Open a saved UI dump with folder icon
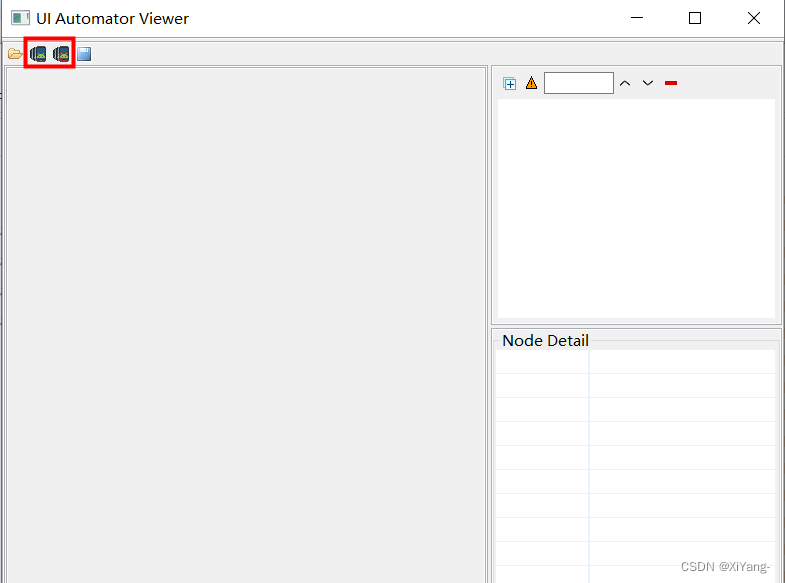 coord(15,54)
